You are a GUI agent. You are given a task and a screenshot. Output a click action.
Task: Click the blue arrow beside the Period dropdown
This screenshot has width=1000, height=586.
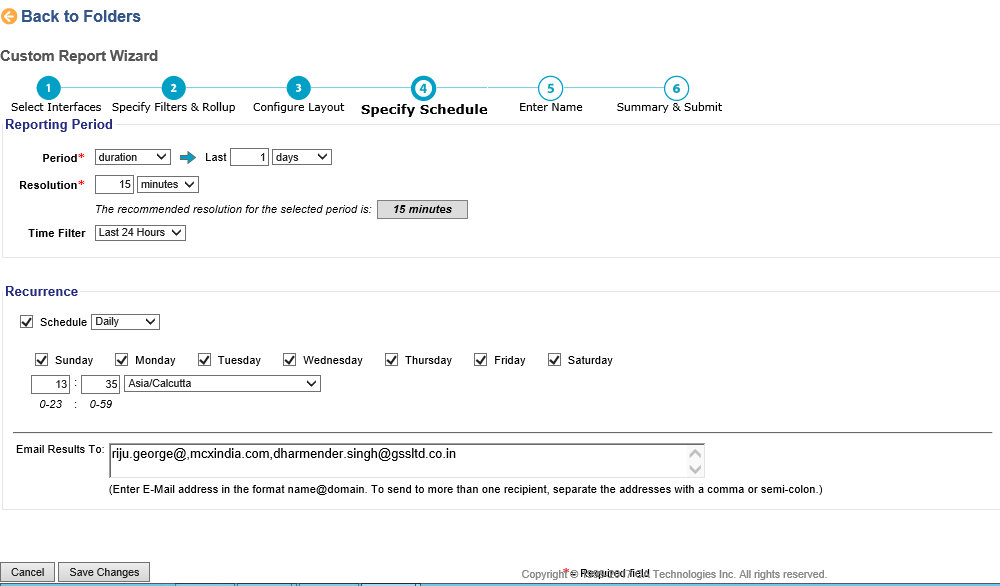coord(187,157)
